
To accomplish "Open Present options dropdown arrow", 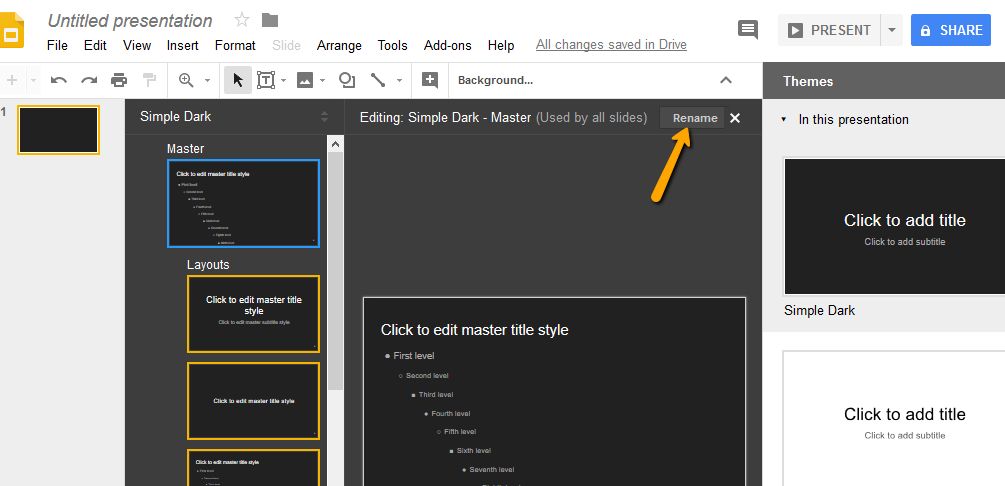I will point(891,30).
